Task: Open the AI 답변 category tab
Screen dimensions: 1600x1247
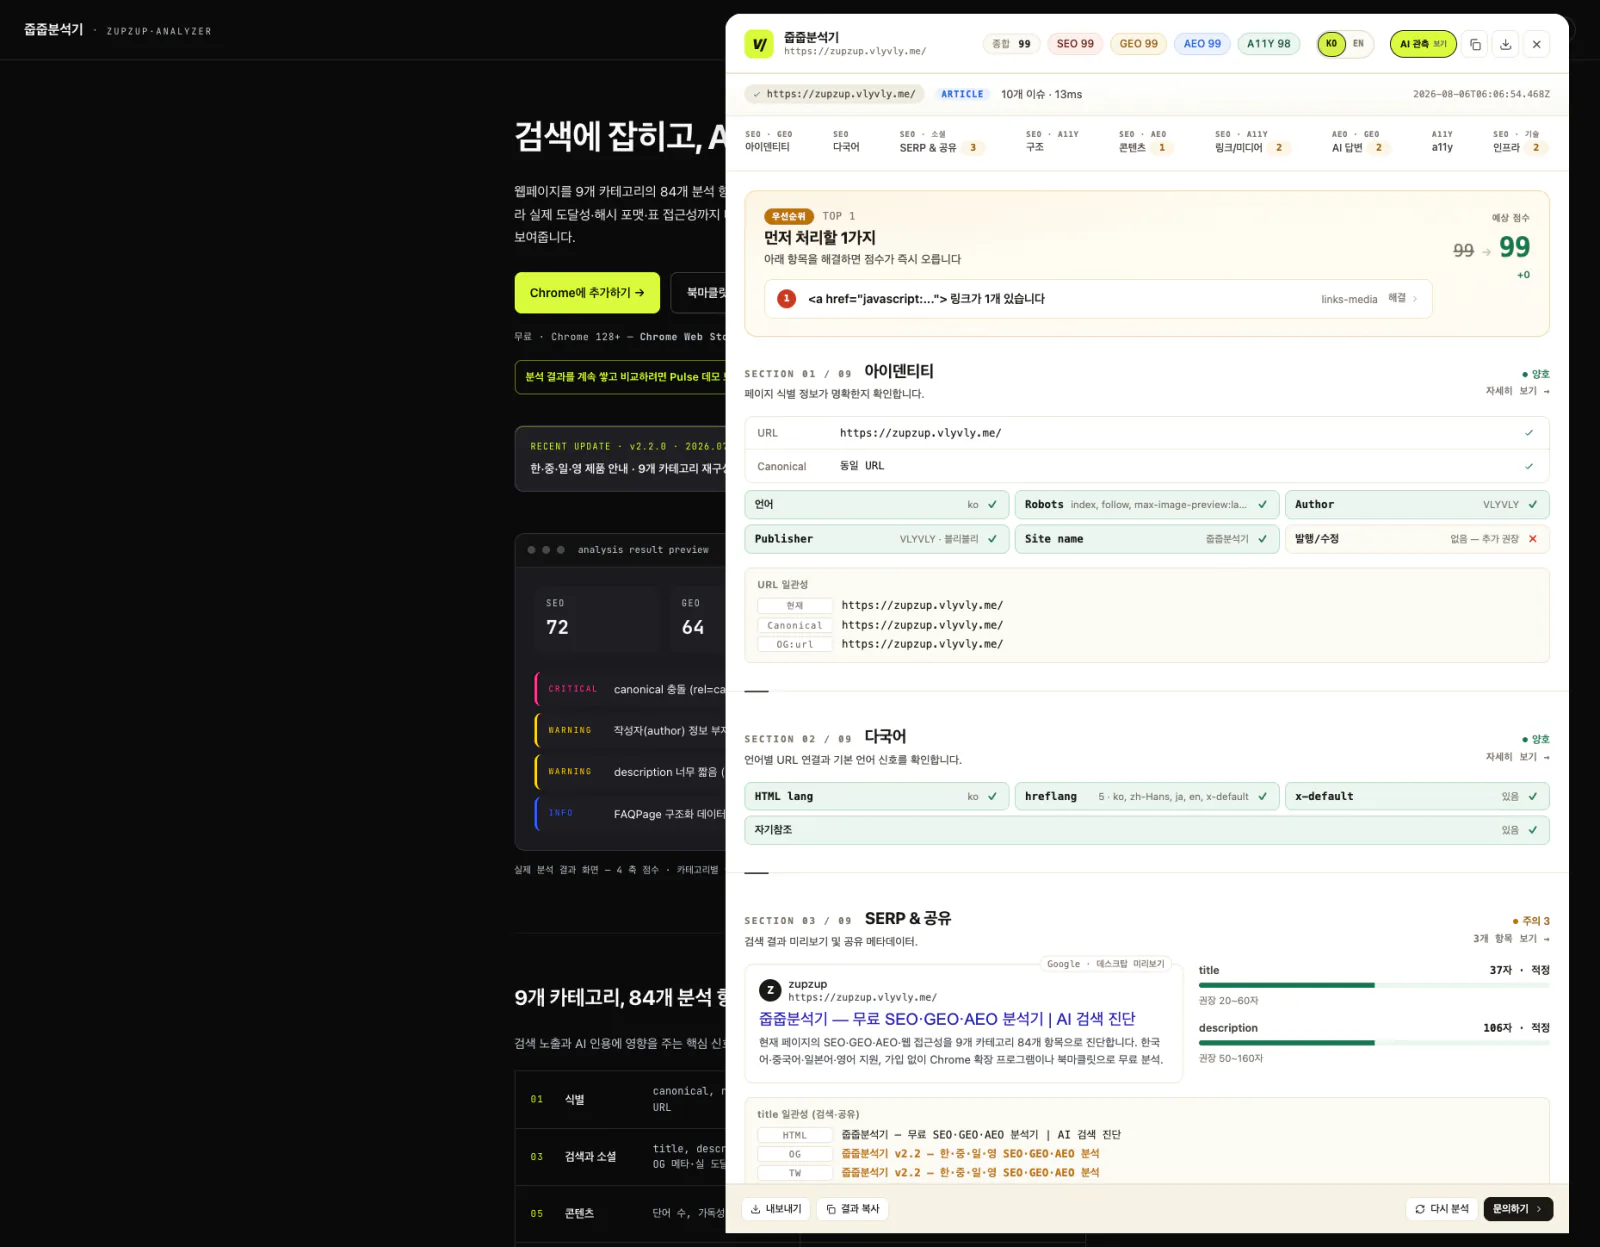Action: pyautogui.click(x=1360, y=141)
